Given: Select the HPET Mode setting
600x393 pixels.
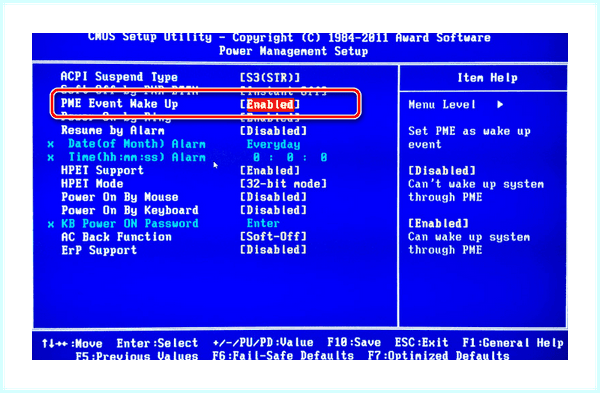Looking at the screenshot, I should [92, 184].
